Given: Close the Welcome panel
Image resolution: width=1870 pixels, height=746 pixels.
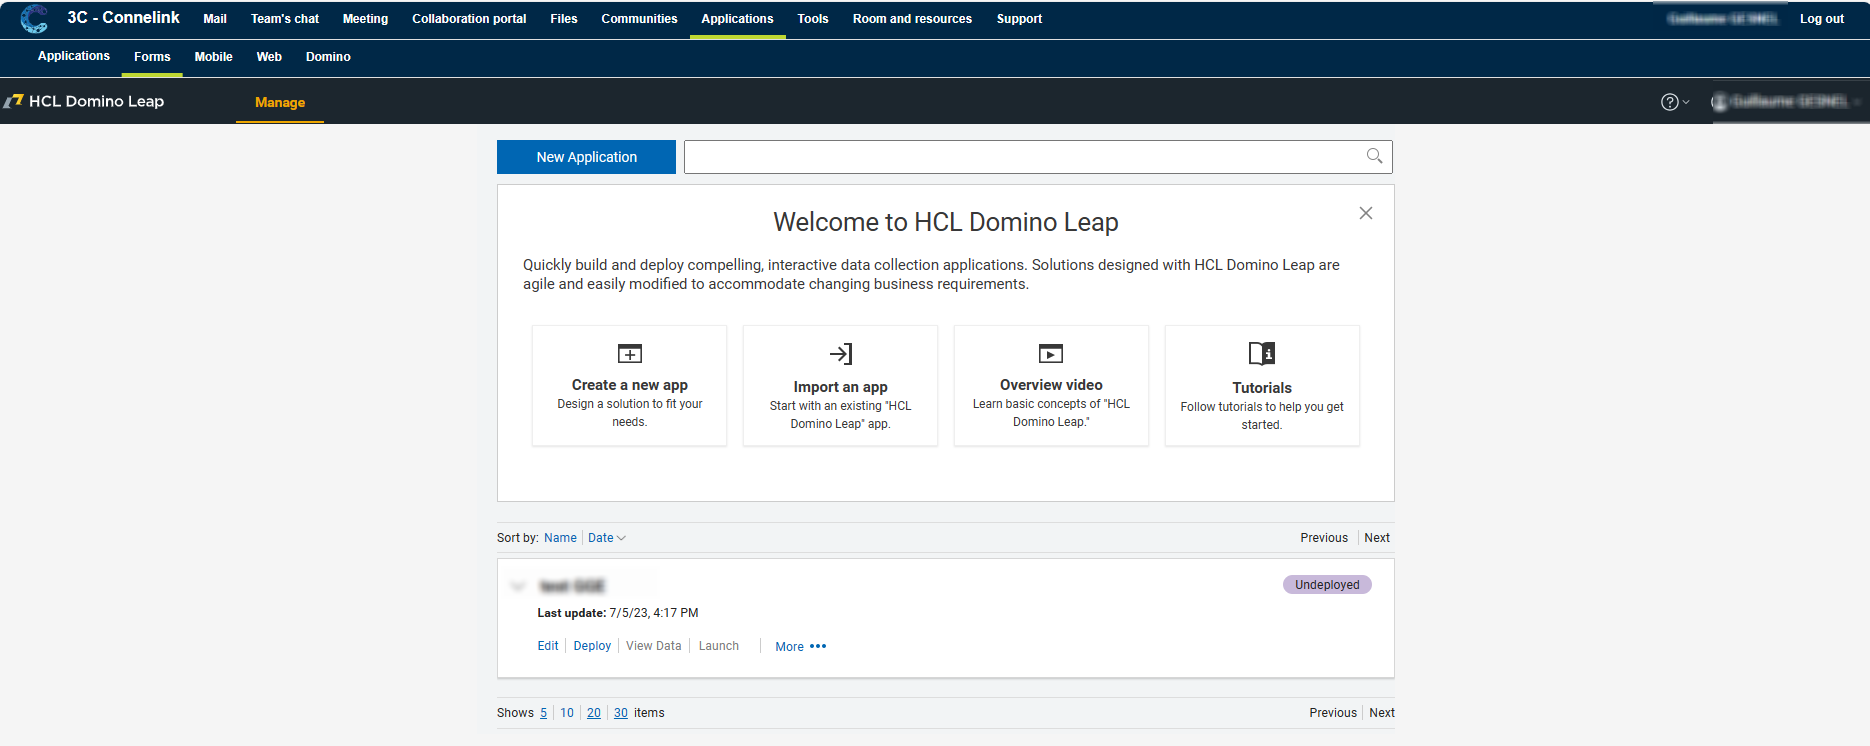Looking at the screenshot, I should click(1365, 213).
